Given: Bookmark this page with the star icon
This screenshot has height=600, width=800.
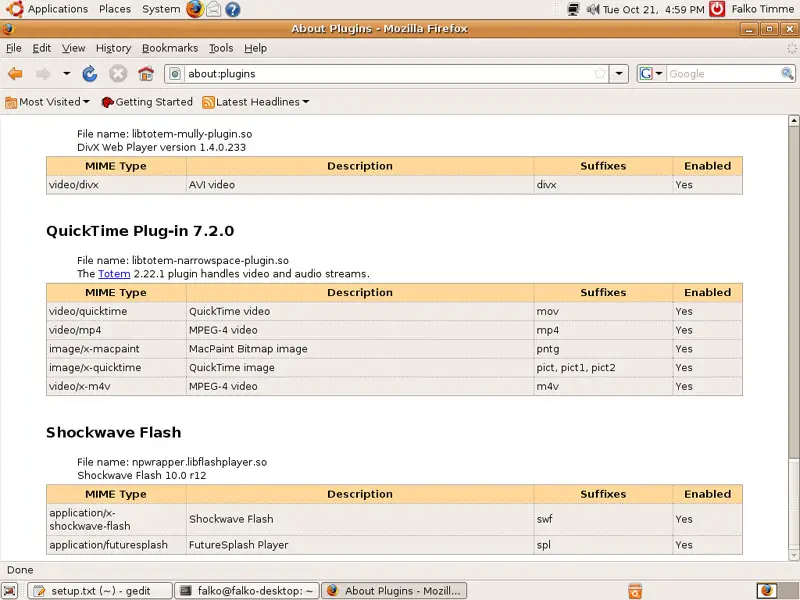Looking at the screenshot, I should click(601, 74).
